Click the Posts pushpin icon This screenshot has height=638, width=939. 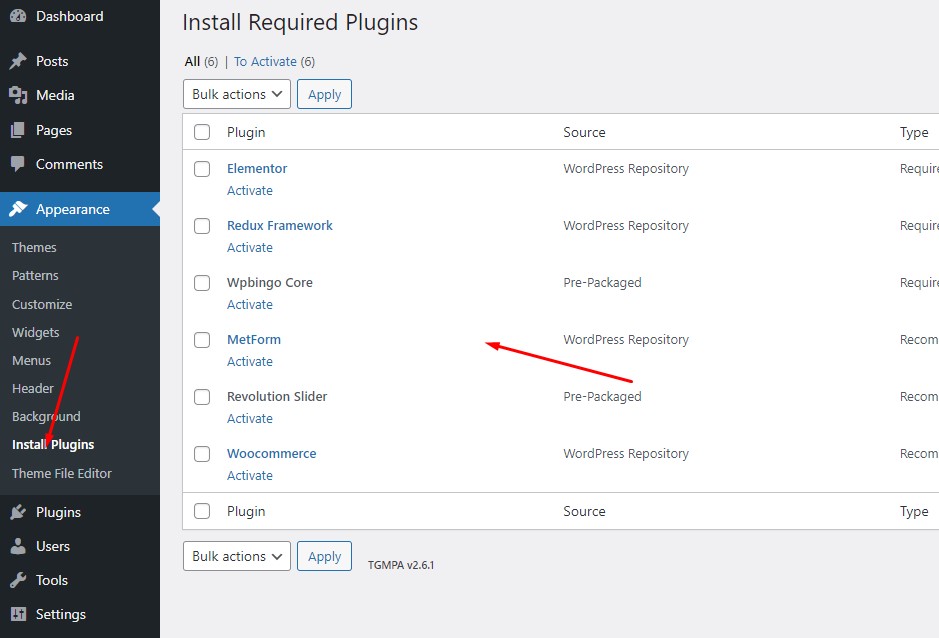click(x=18, y=61)
